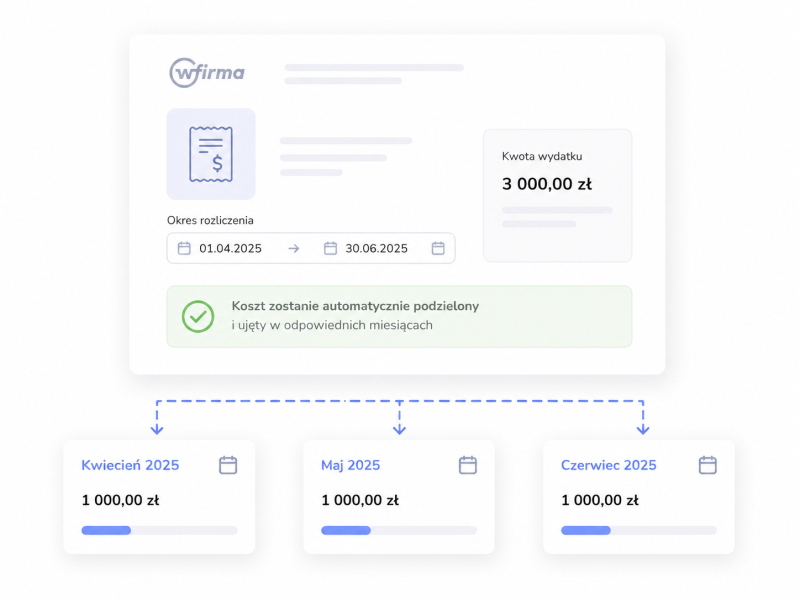
Task: Open the Maj 2025 month link
Action: tap(351, 465)
